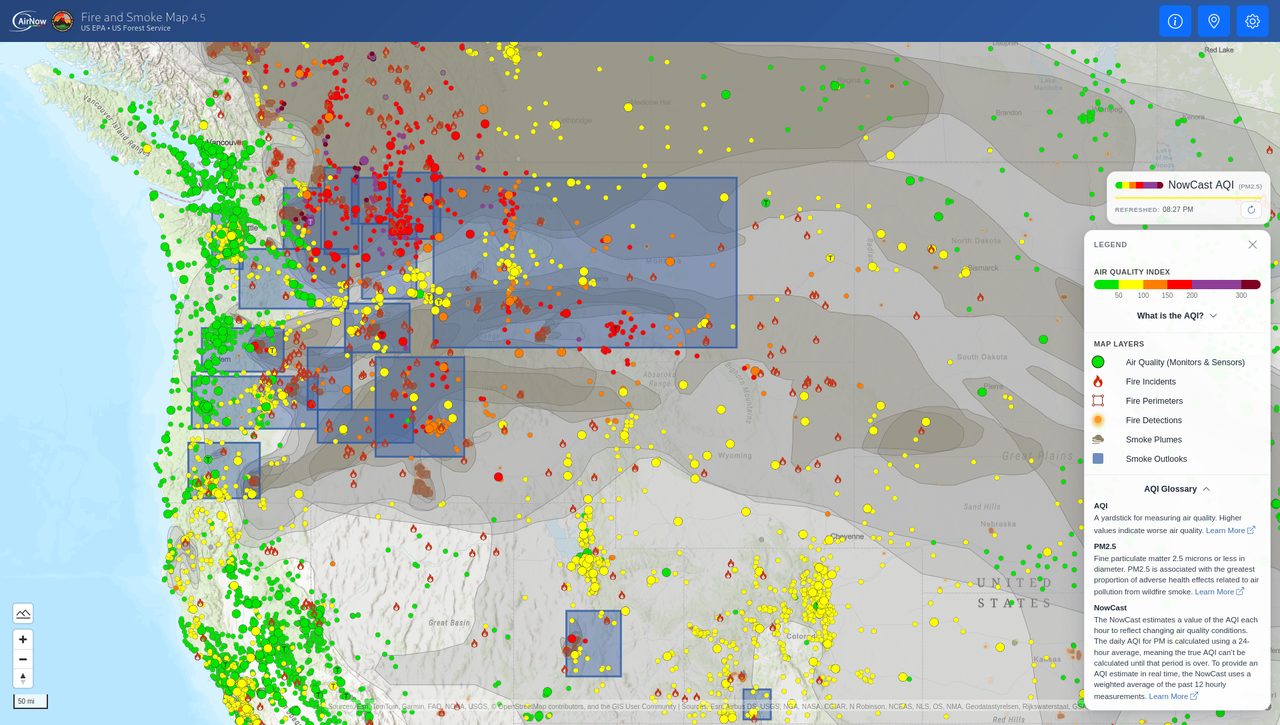Open Learn More link for NowCast definition
This screenshot has width=1280, height=725.
1173,696
